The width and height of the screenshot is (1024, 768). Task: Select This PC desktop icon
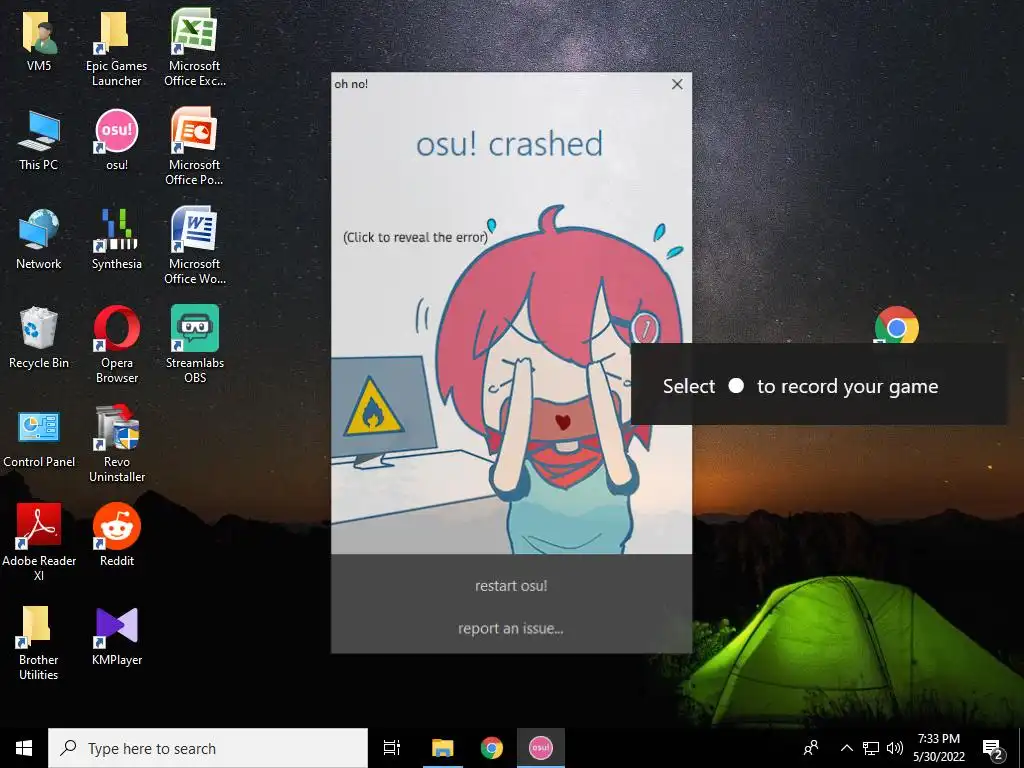coord(39,140)
